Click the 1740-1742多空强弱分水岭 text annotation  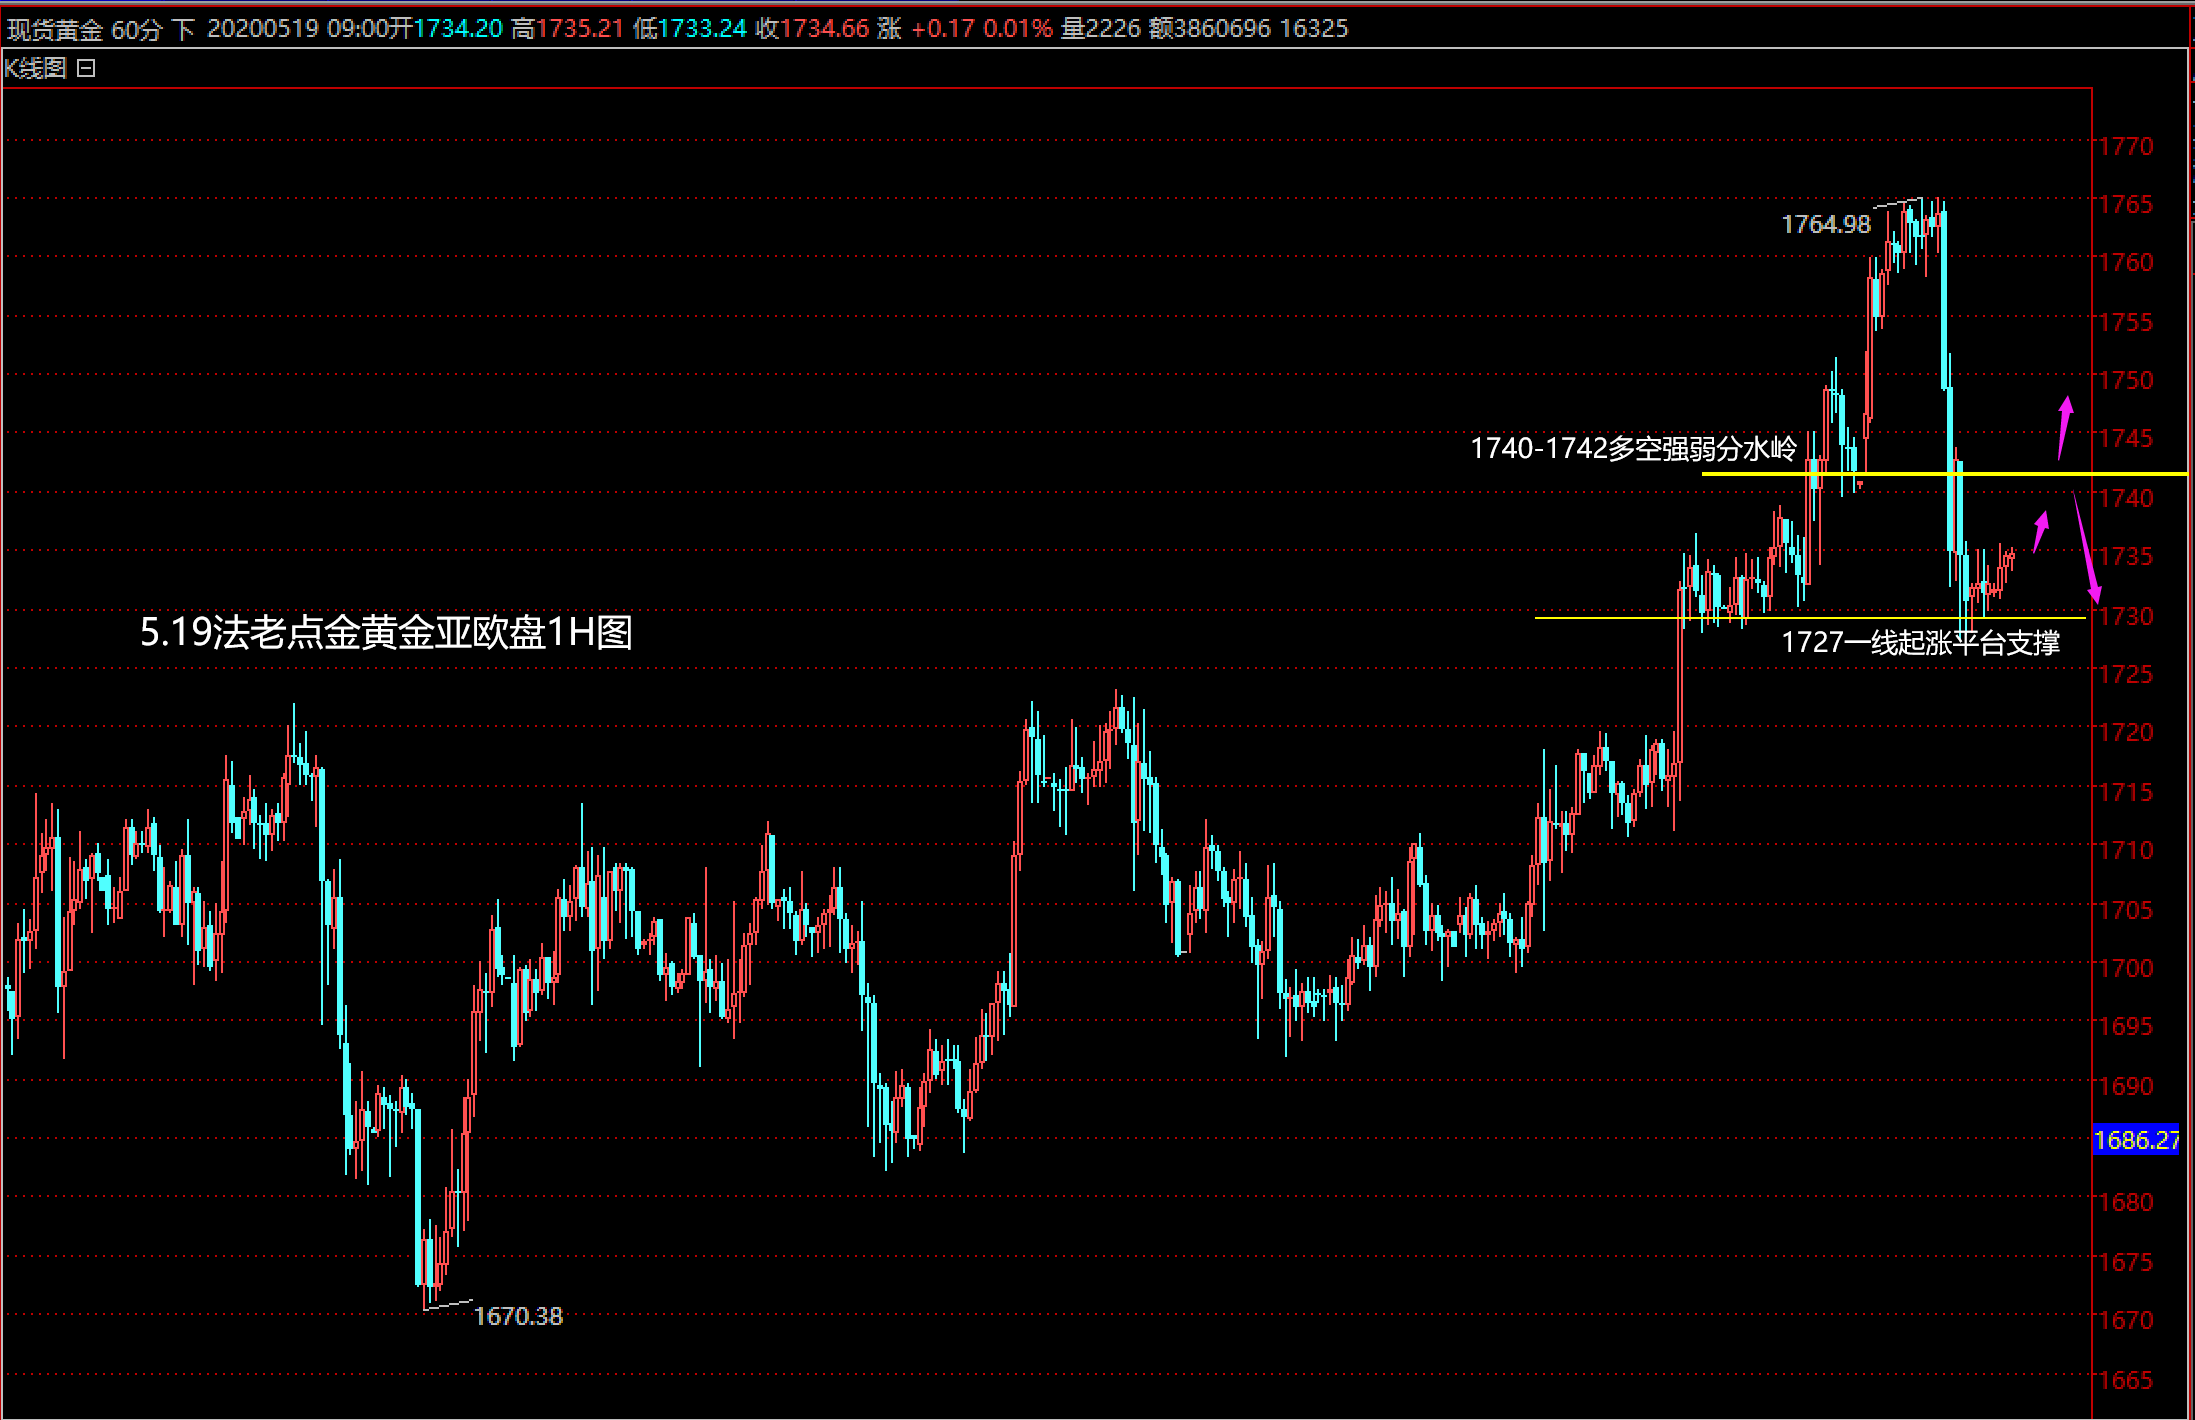click(x=1632, y=448)
